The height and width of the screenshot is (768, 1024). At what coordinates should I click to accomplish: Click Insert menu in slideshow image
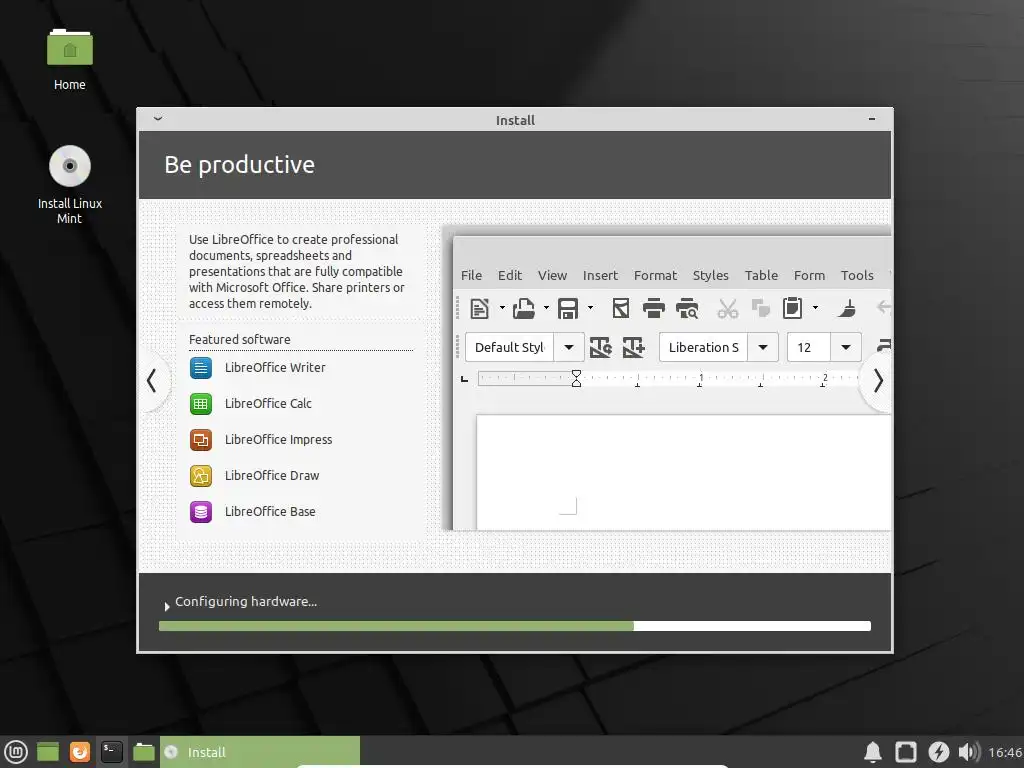pos(600,276)
